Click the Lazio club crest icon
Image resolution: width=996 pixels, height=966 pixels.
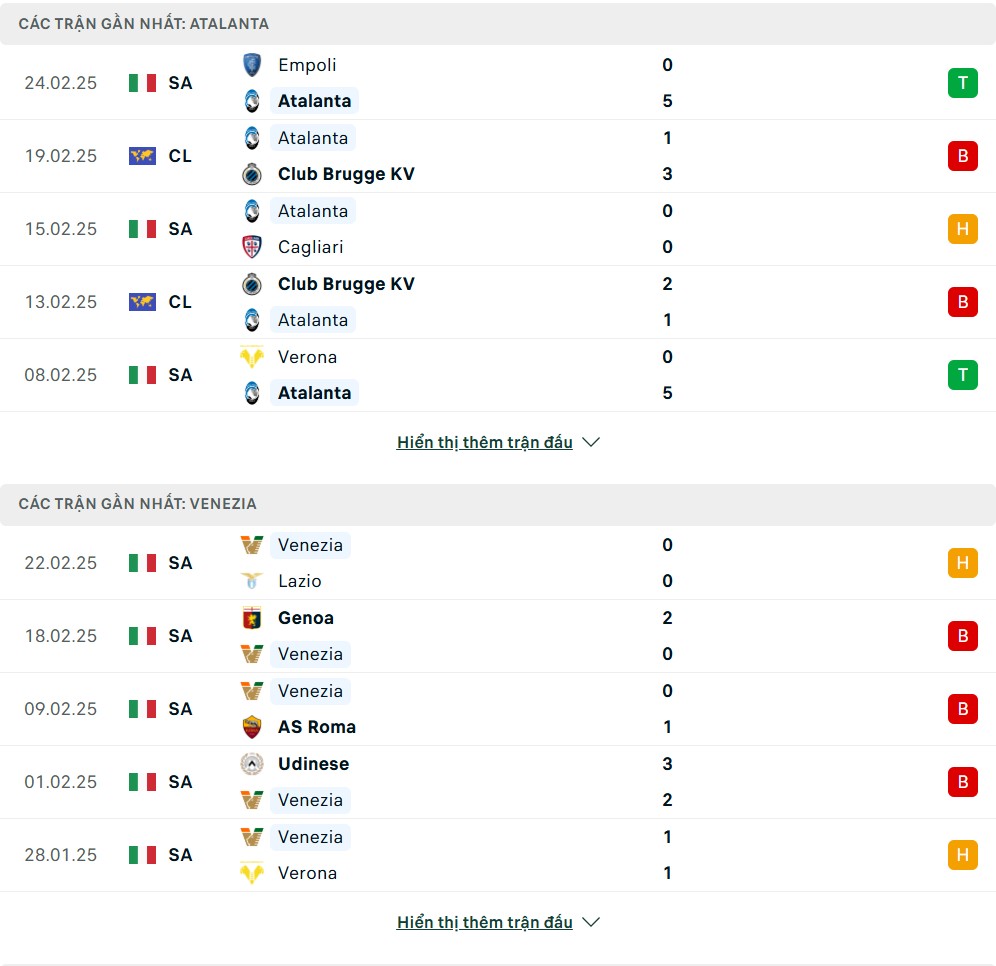[x=252, y=581]
